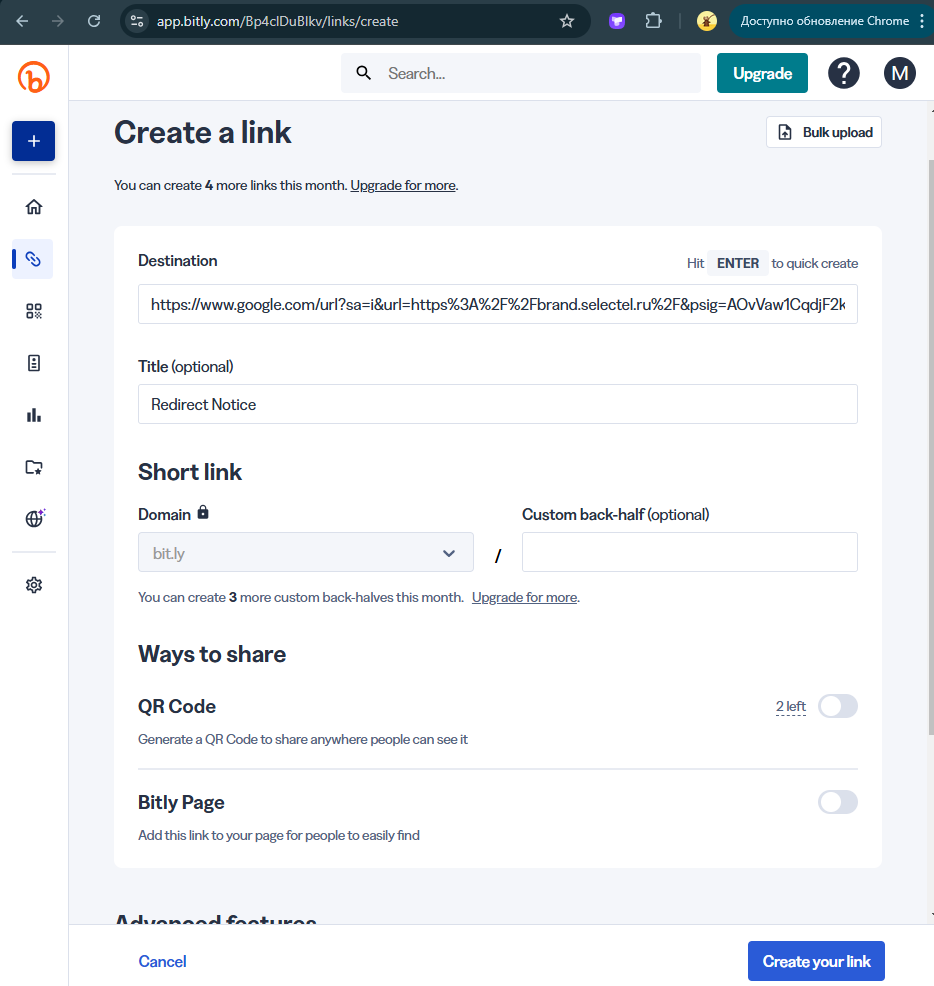
Task: Open Pages icon in sidebar
Action: pos(34,363)
